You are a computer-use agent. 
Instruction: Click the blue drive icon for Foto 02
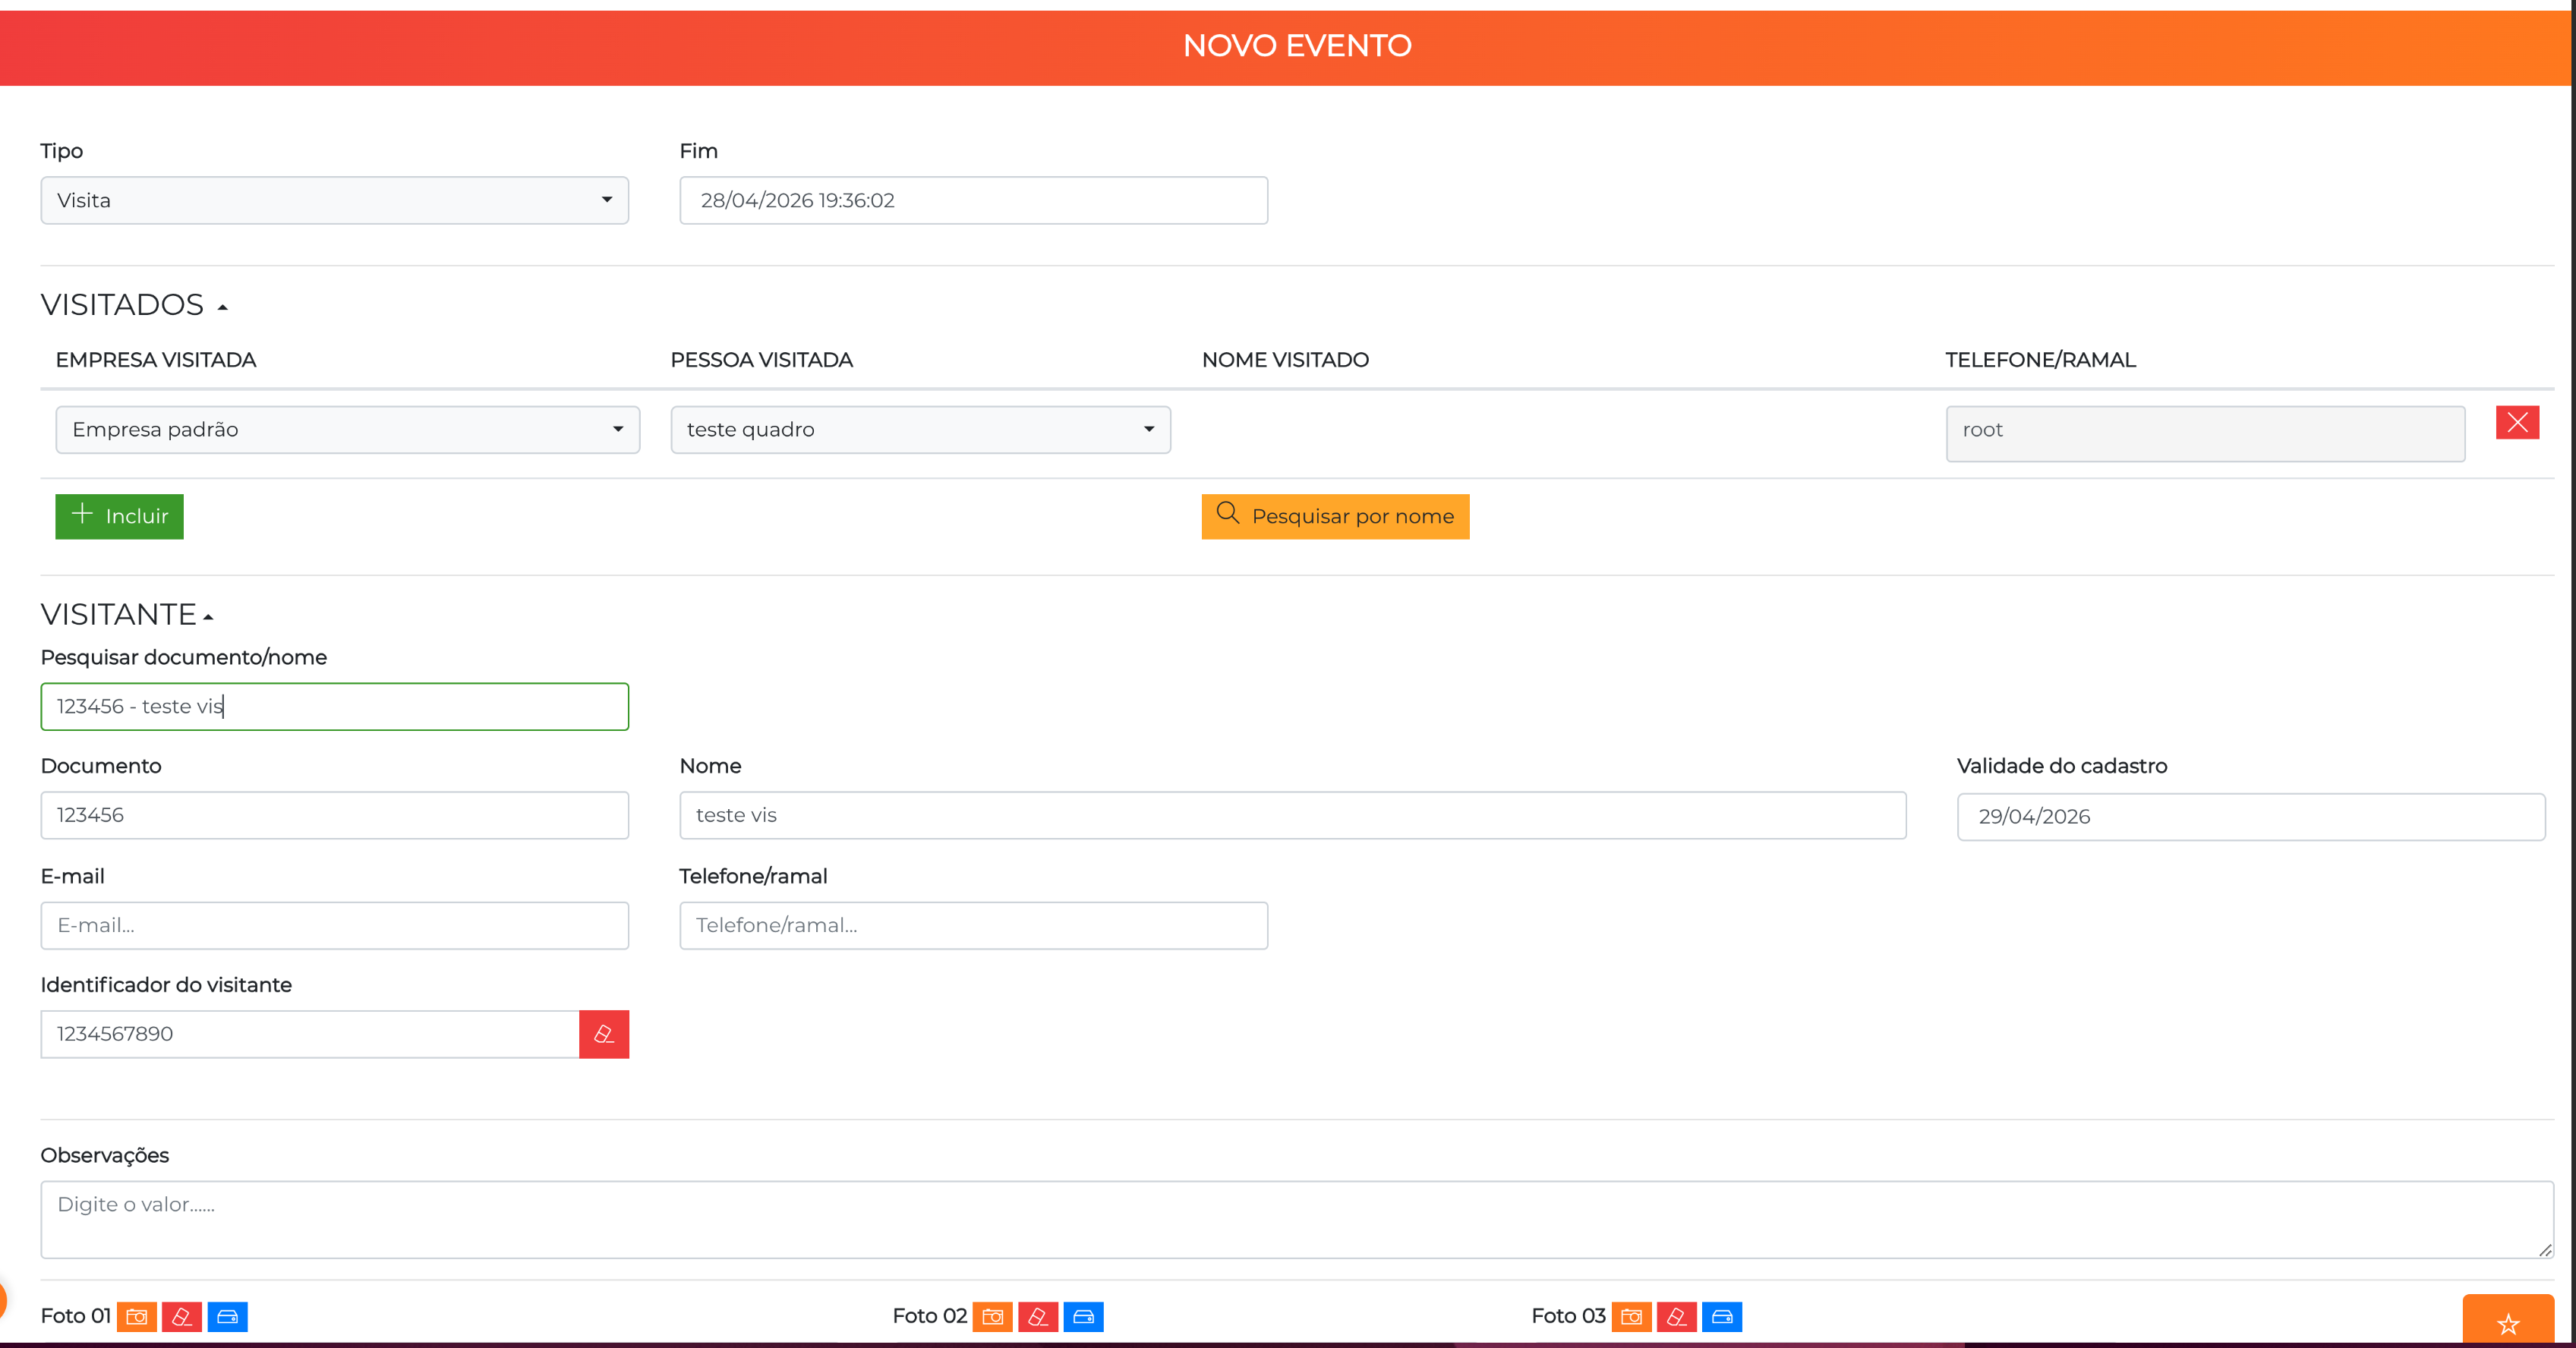pos(1083,1316)
